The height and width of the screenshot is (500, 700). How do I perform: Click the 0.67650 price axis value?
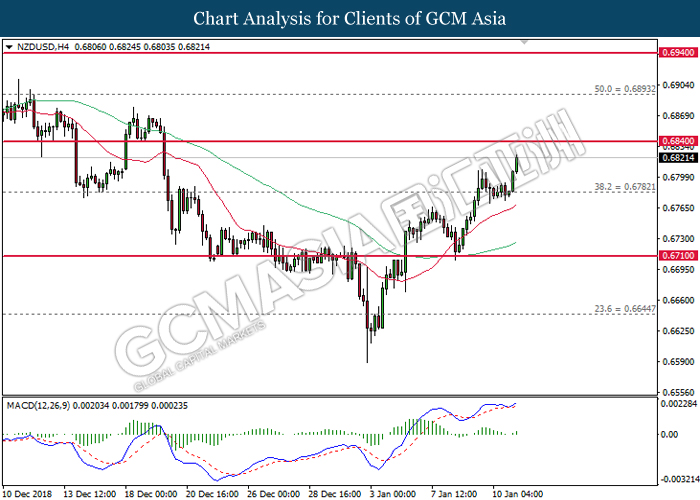(x=678, y=208)
